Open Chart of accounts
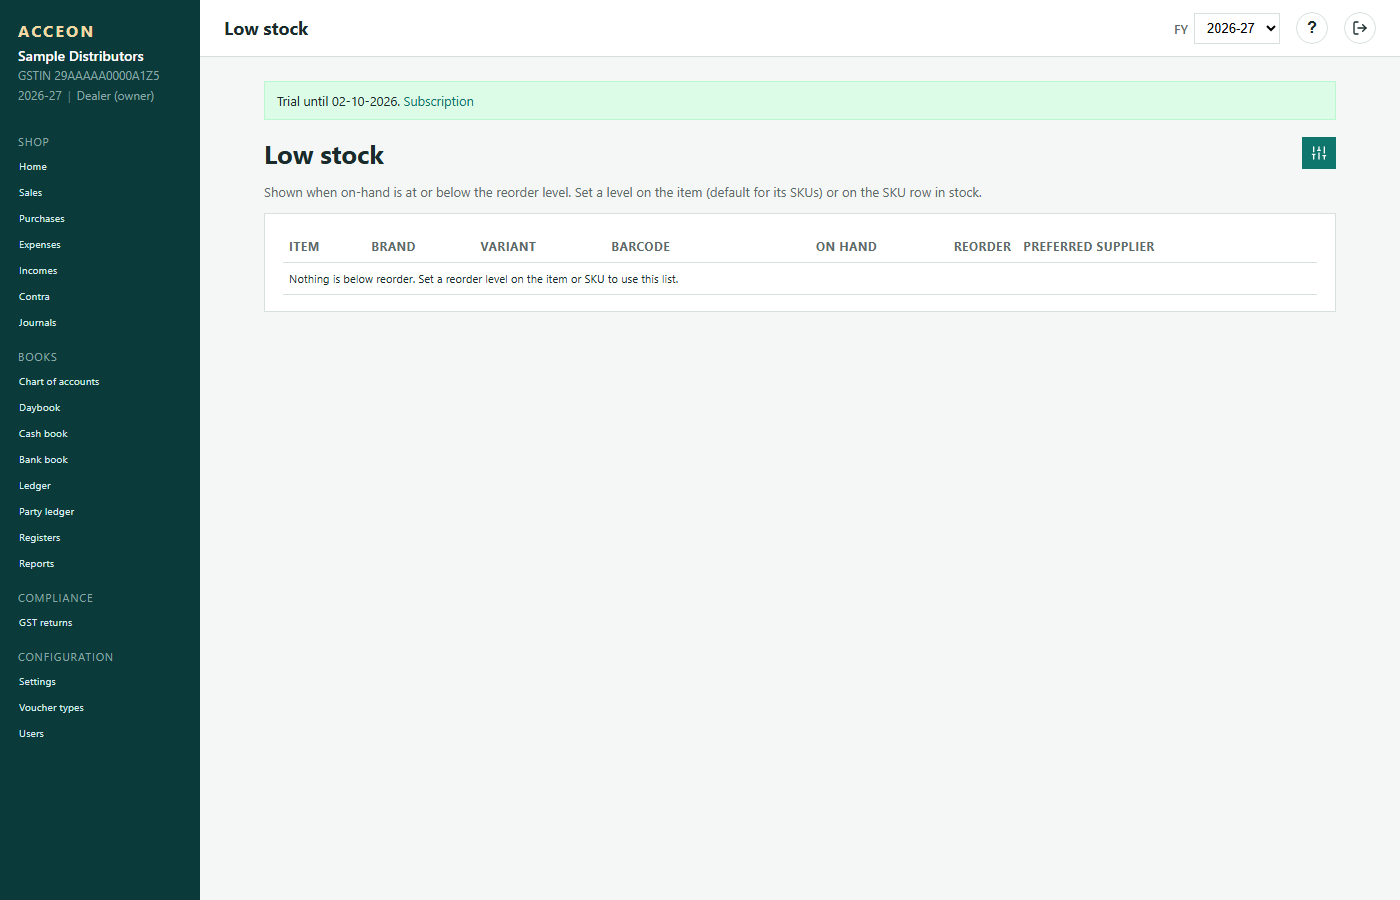Viewport: 1400px width, 900px height. [59, 382]
